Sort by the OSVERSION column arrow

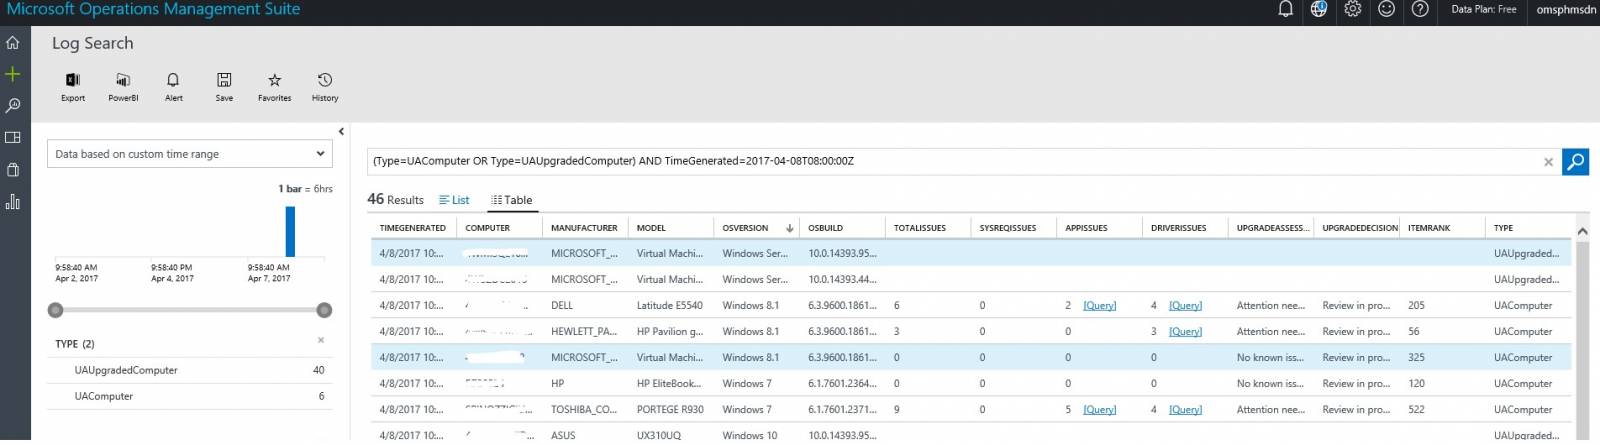(789, 228)
